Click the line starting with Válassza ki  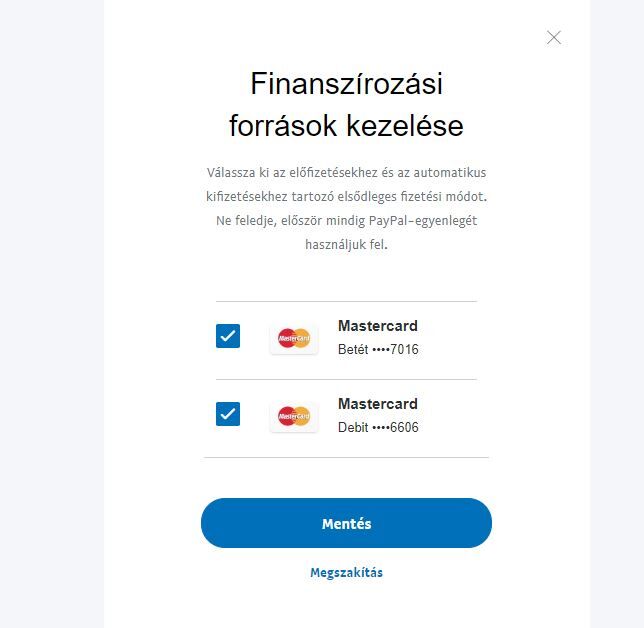tap(346, 173)
